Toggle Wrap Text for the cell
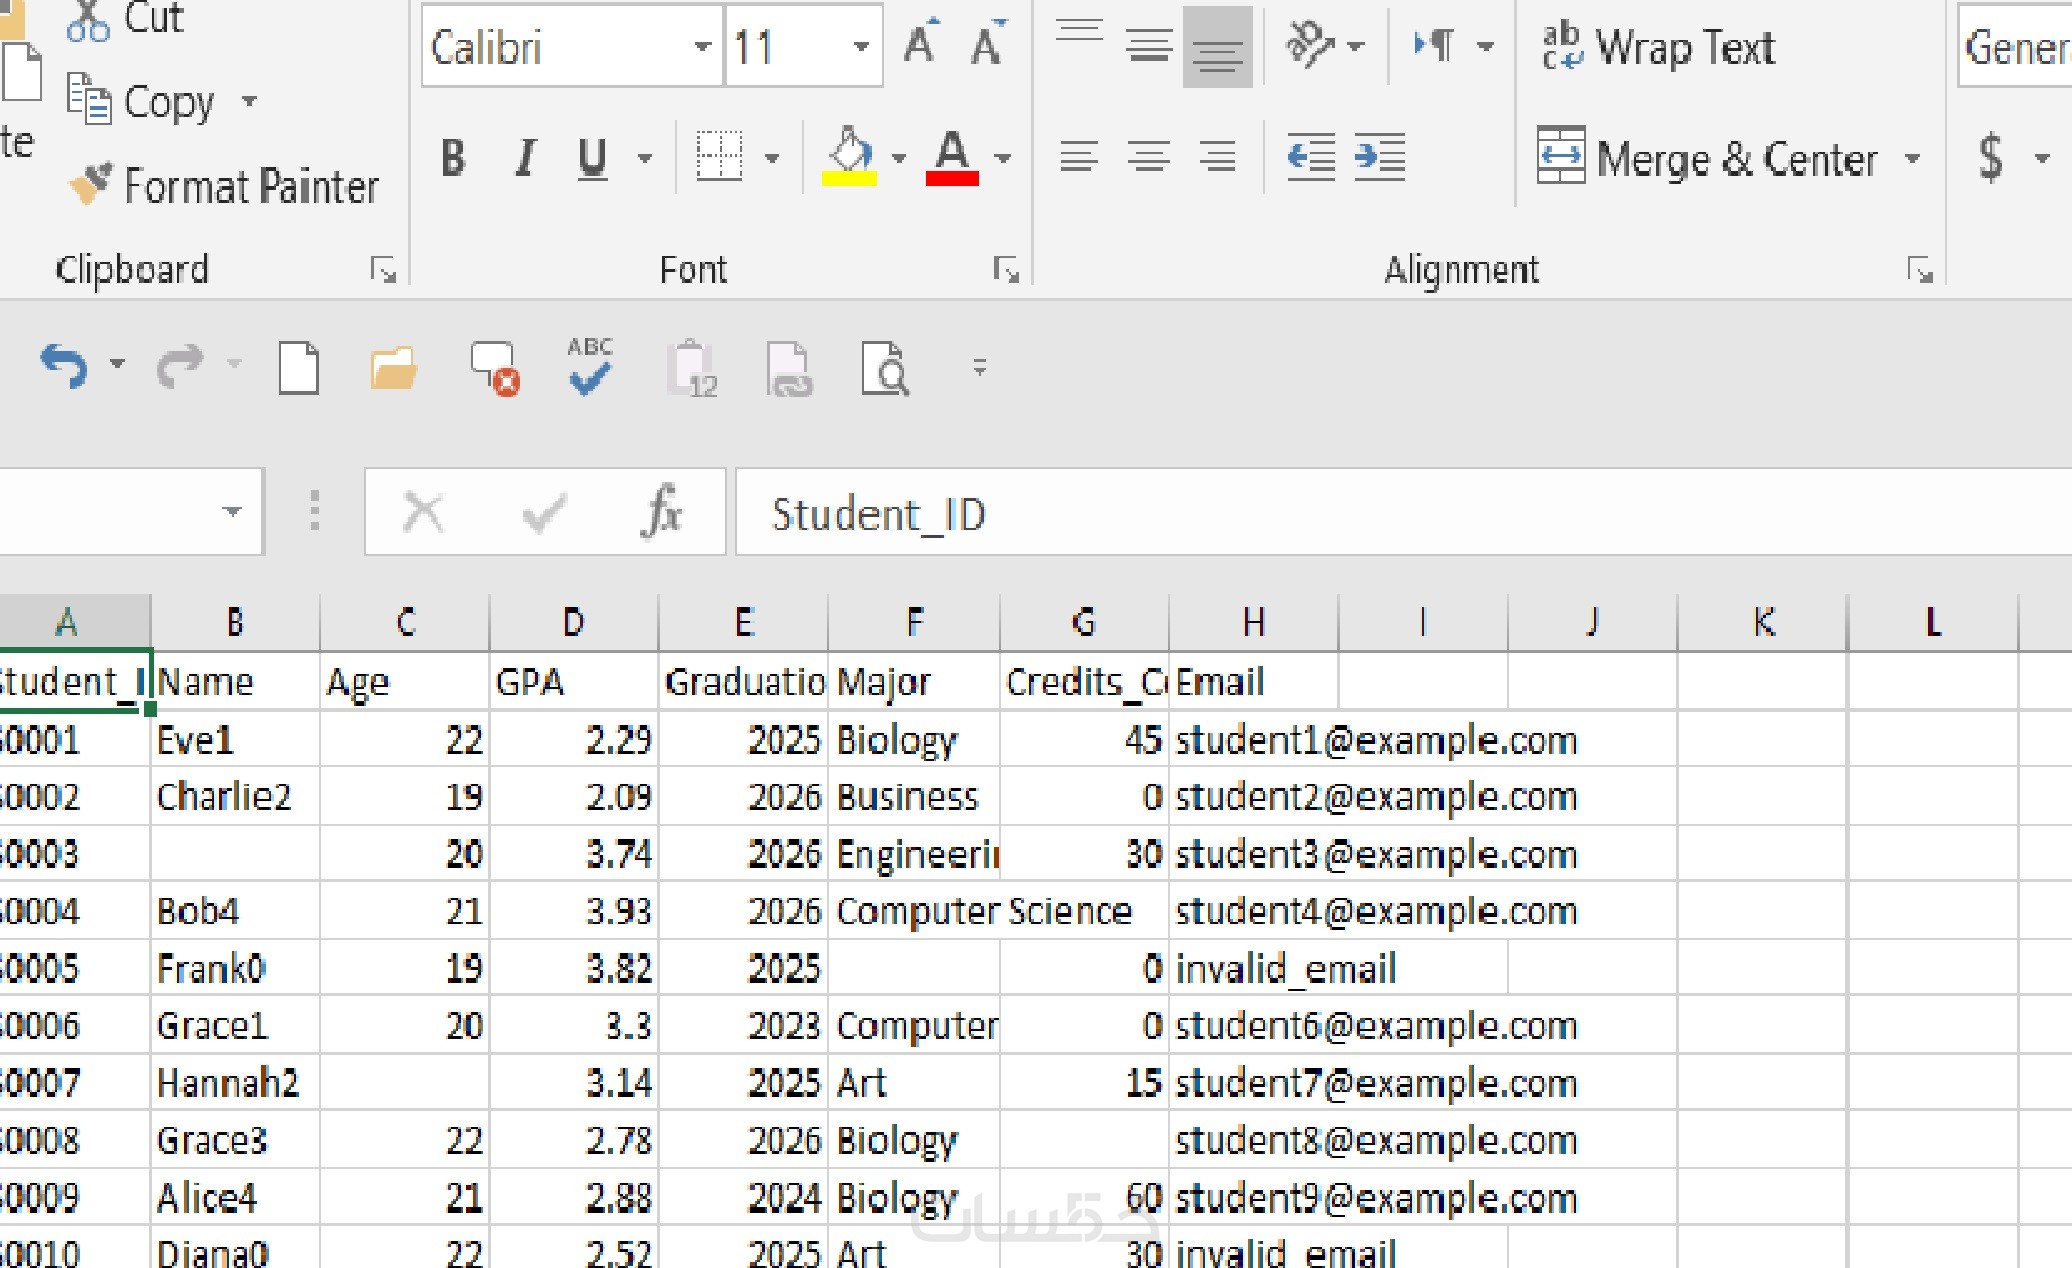This screenshot has height=1268, width=2072. (x=1658, y=47)
